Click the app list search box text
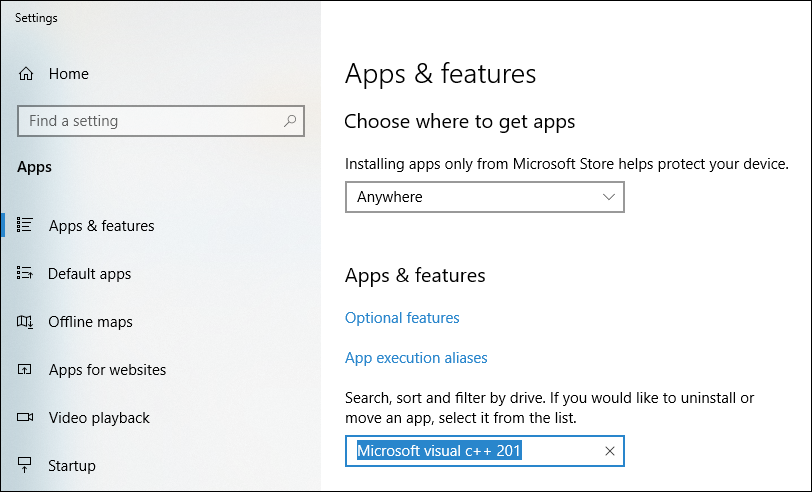Screen dimensions: 812x492 tap(440, 452)
